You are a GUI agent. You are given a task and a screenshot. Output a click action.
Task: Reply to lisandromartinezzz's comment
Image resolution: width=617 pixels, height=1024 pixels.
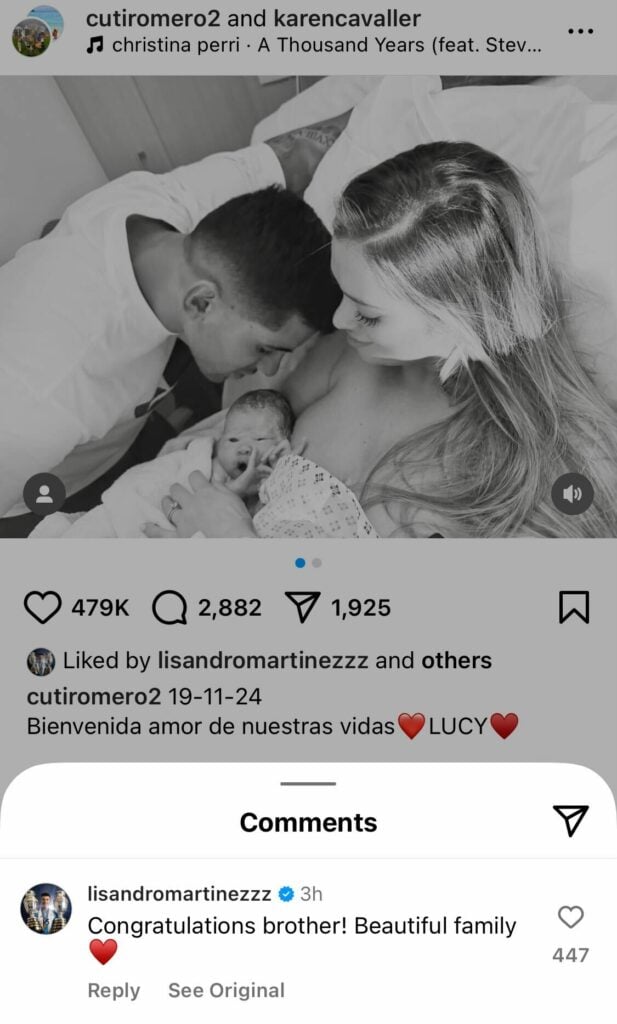114,990
